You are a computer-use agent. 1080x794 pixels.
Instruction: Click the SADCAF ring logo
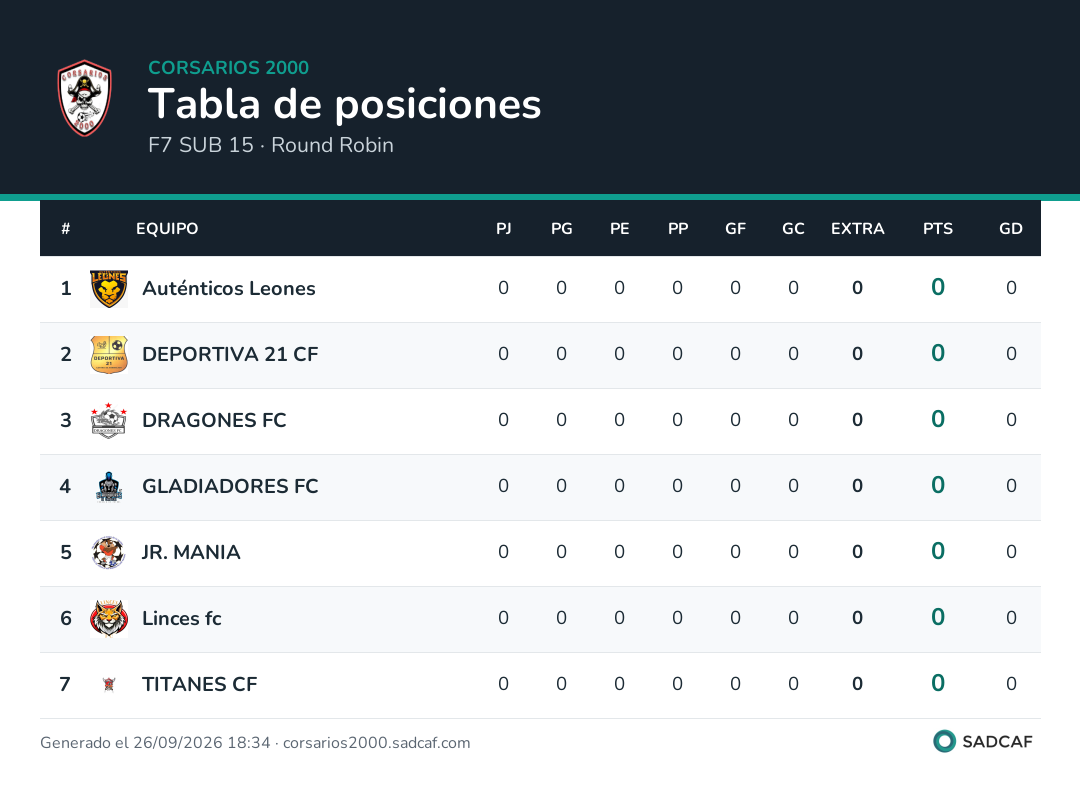[x=944, y=741]
